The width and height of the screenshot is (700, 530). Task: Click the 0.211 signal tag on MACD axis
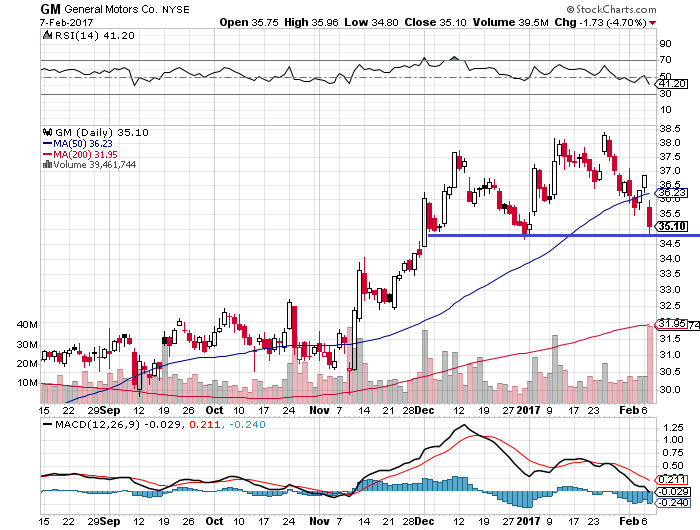(671, 480)
